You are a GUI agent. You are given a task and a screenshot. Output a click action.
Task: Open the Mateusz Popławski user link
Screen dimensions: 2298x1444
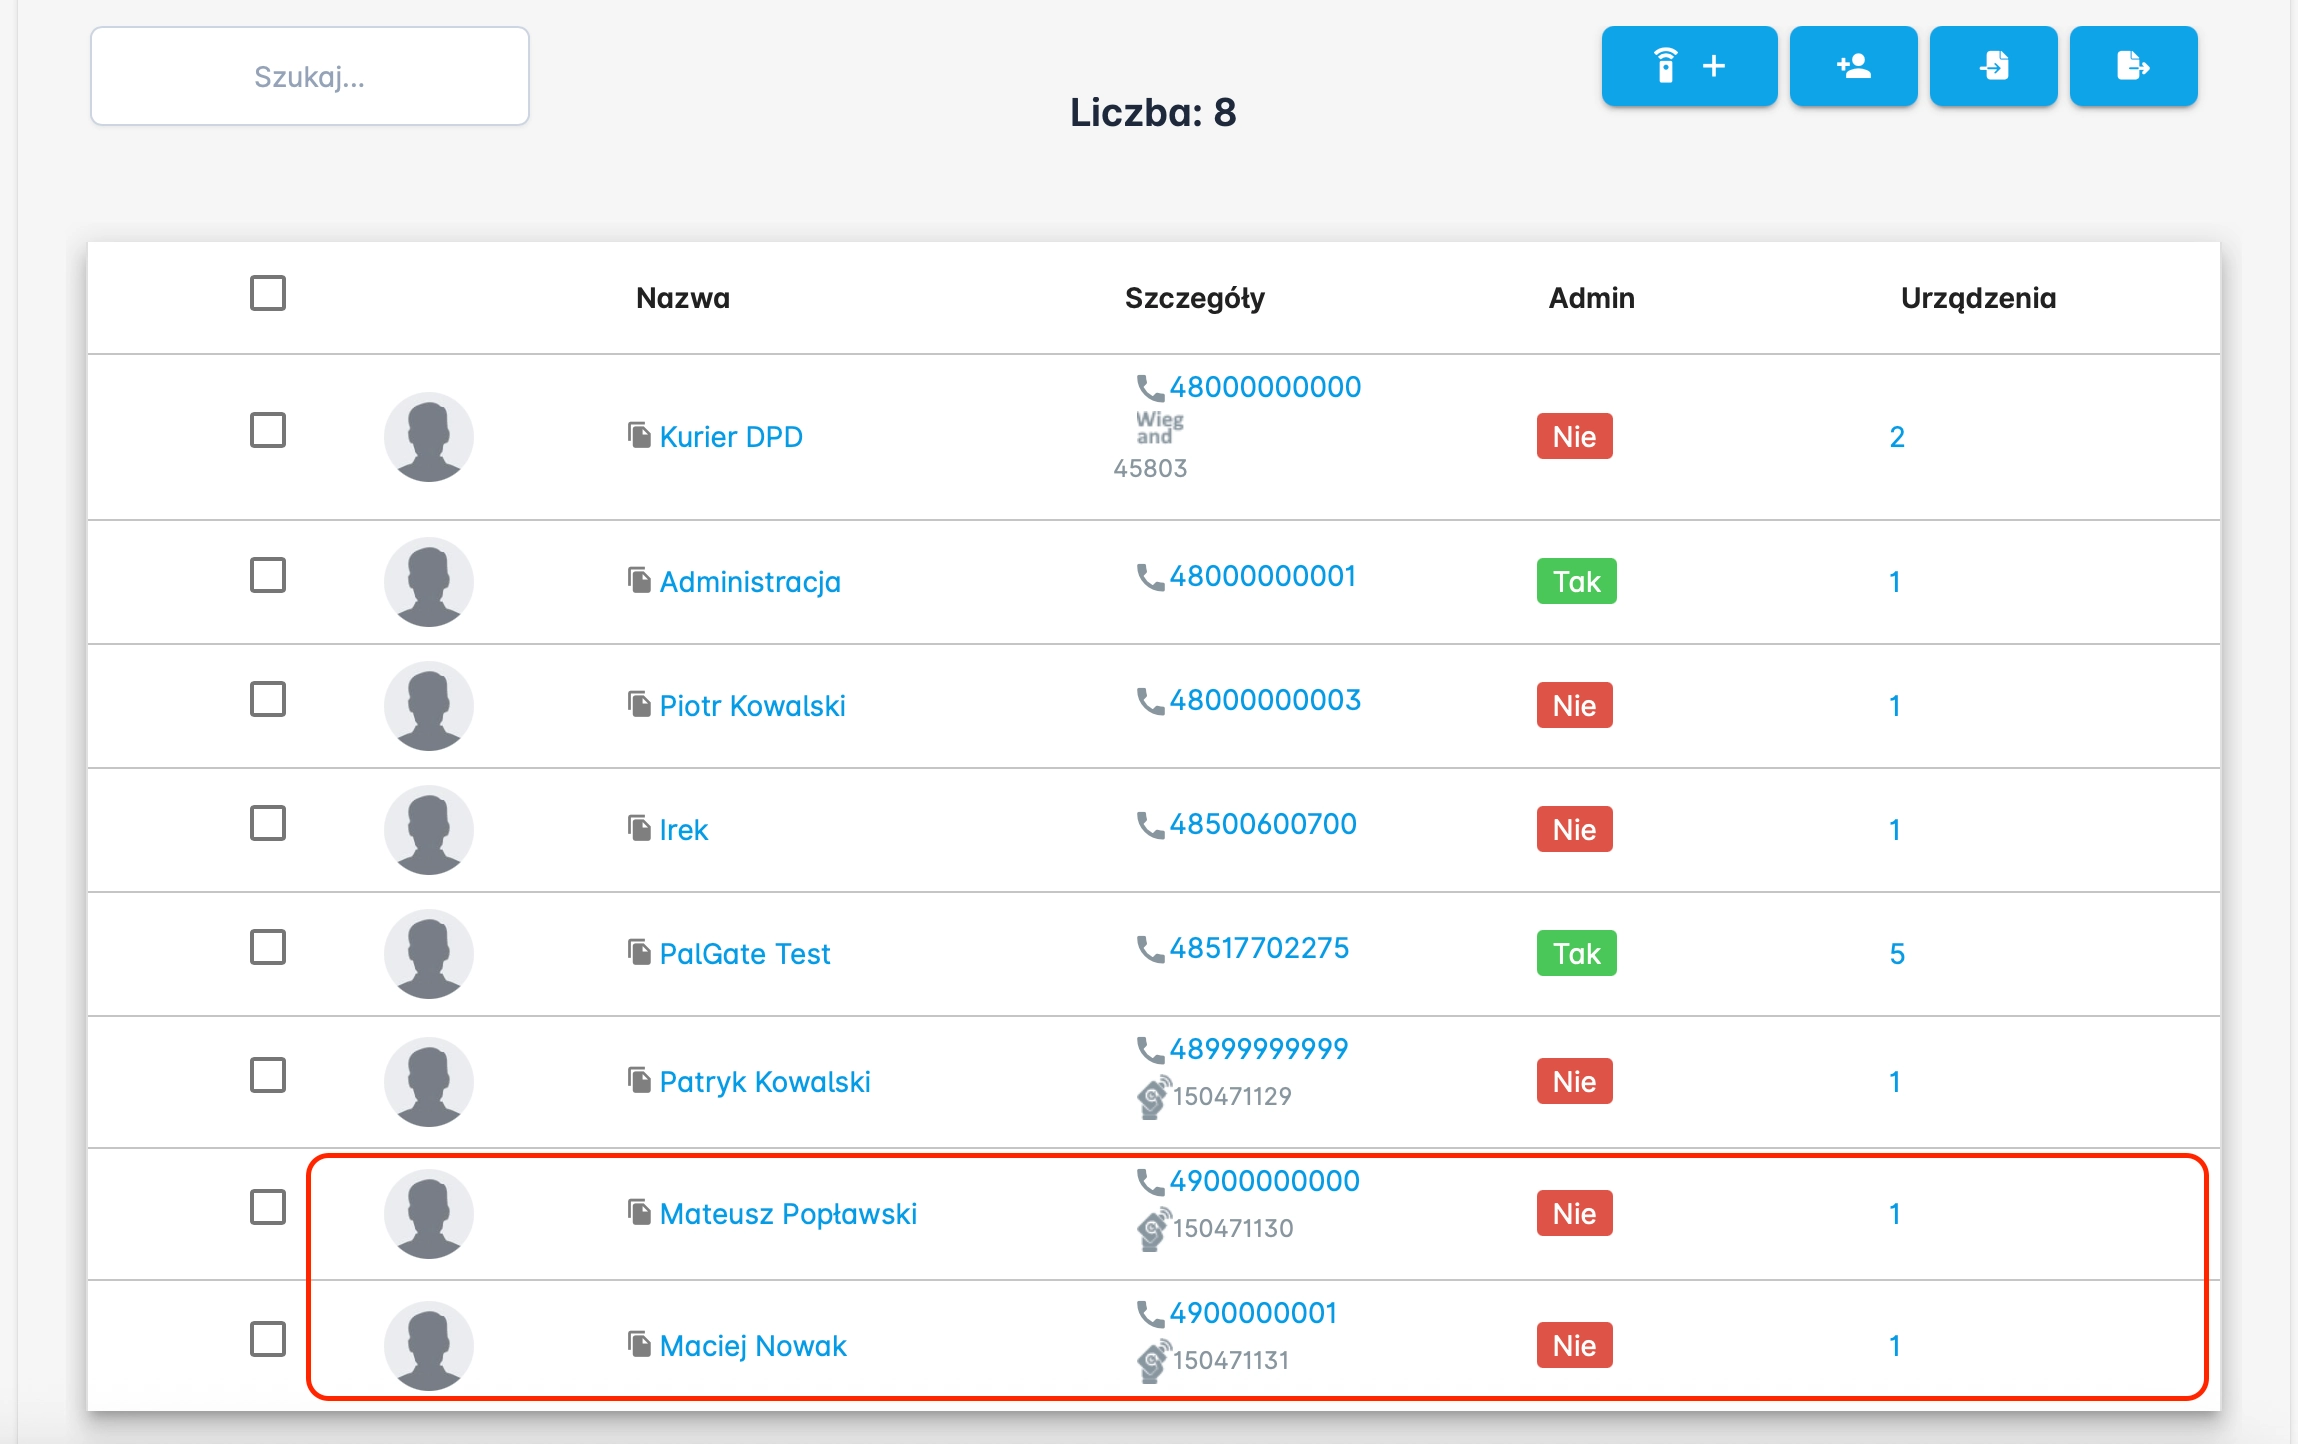pos(788,1214)
